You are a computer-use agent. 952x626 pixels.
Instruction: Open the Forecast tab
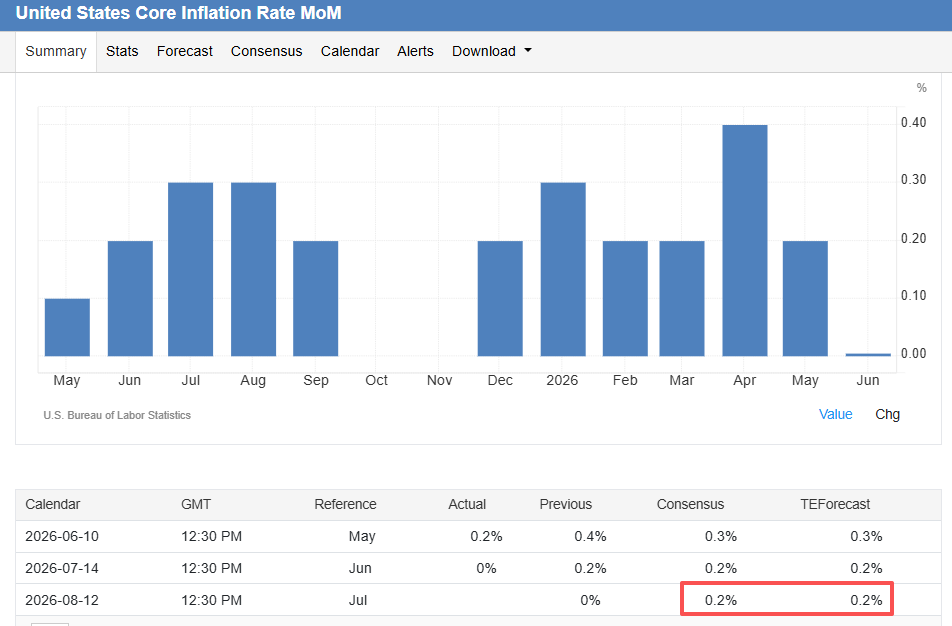(185, 52)
